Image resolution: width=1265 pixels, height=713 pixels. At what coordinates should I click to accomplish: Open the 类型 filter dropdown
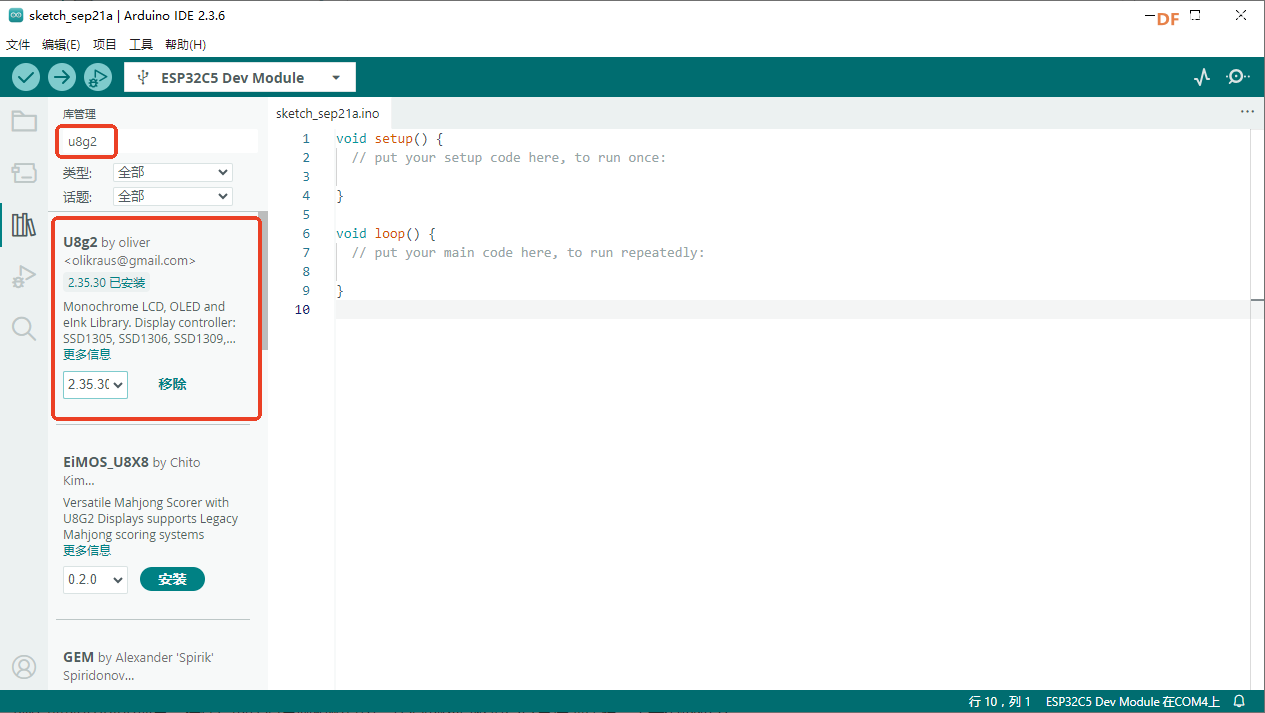click(x=173, y=172)
